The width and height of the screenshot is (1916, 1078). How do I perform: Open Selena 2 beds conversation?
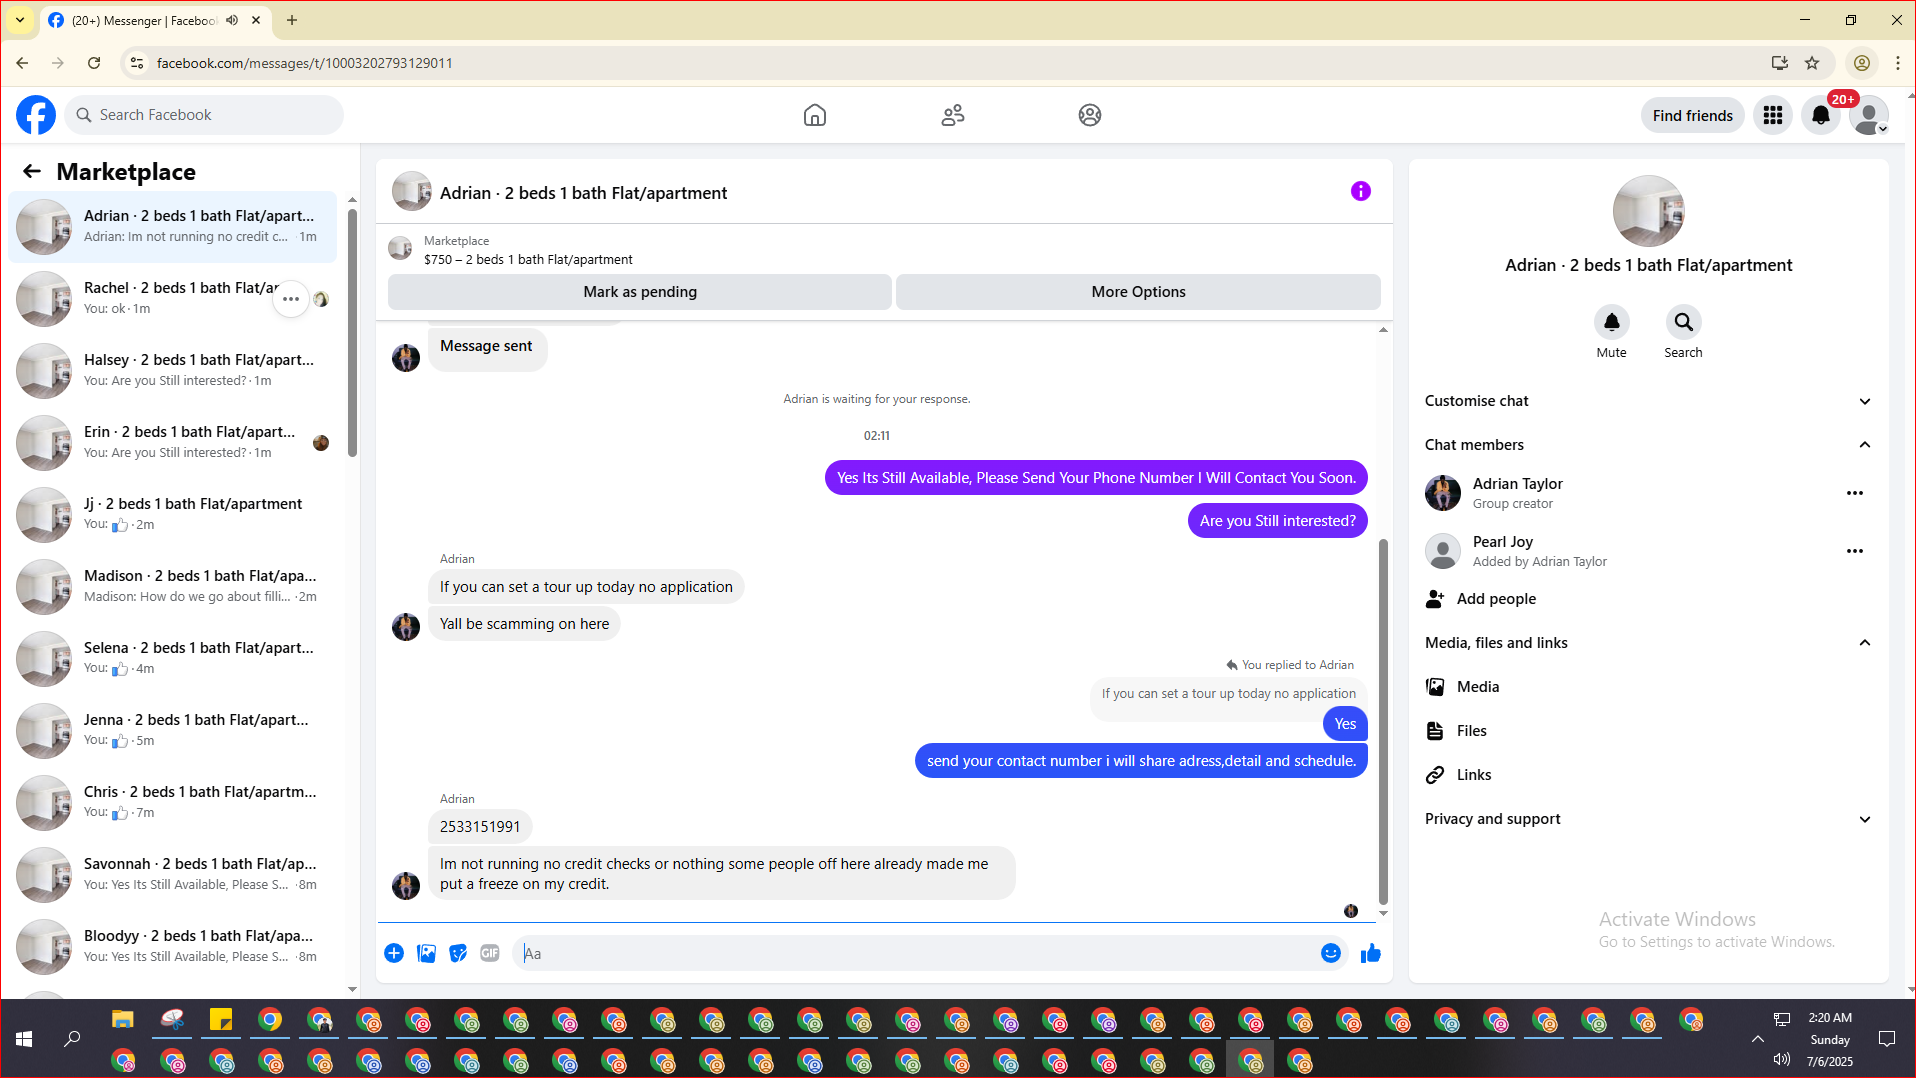[173, 658]
